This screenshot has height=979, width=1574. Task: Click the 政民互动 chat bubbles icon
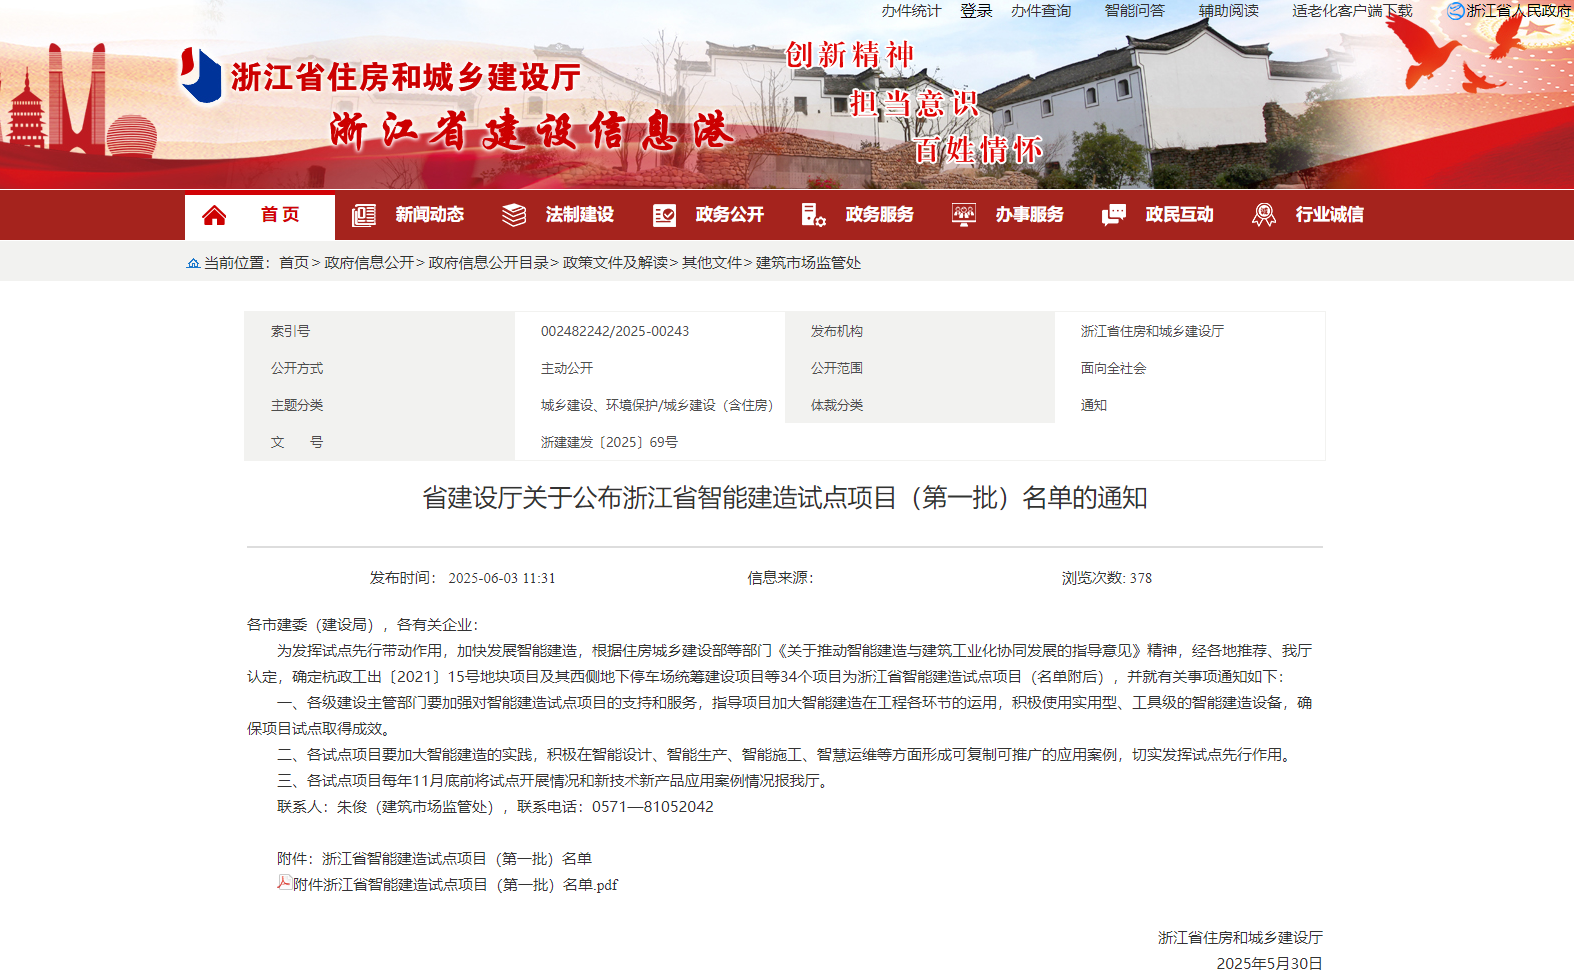tap(1113, 215)
